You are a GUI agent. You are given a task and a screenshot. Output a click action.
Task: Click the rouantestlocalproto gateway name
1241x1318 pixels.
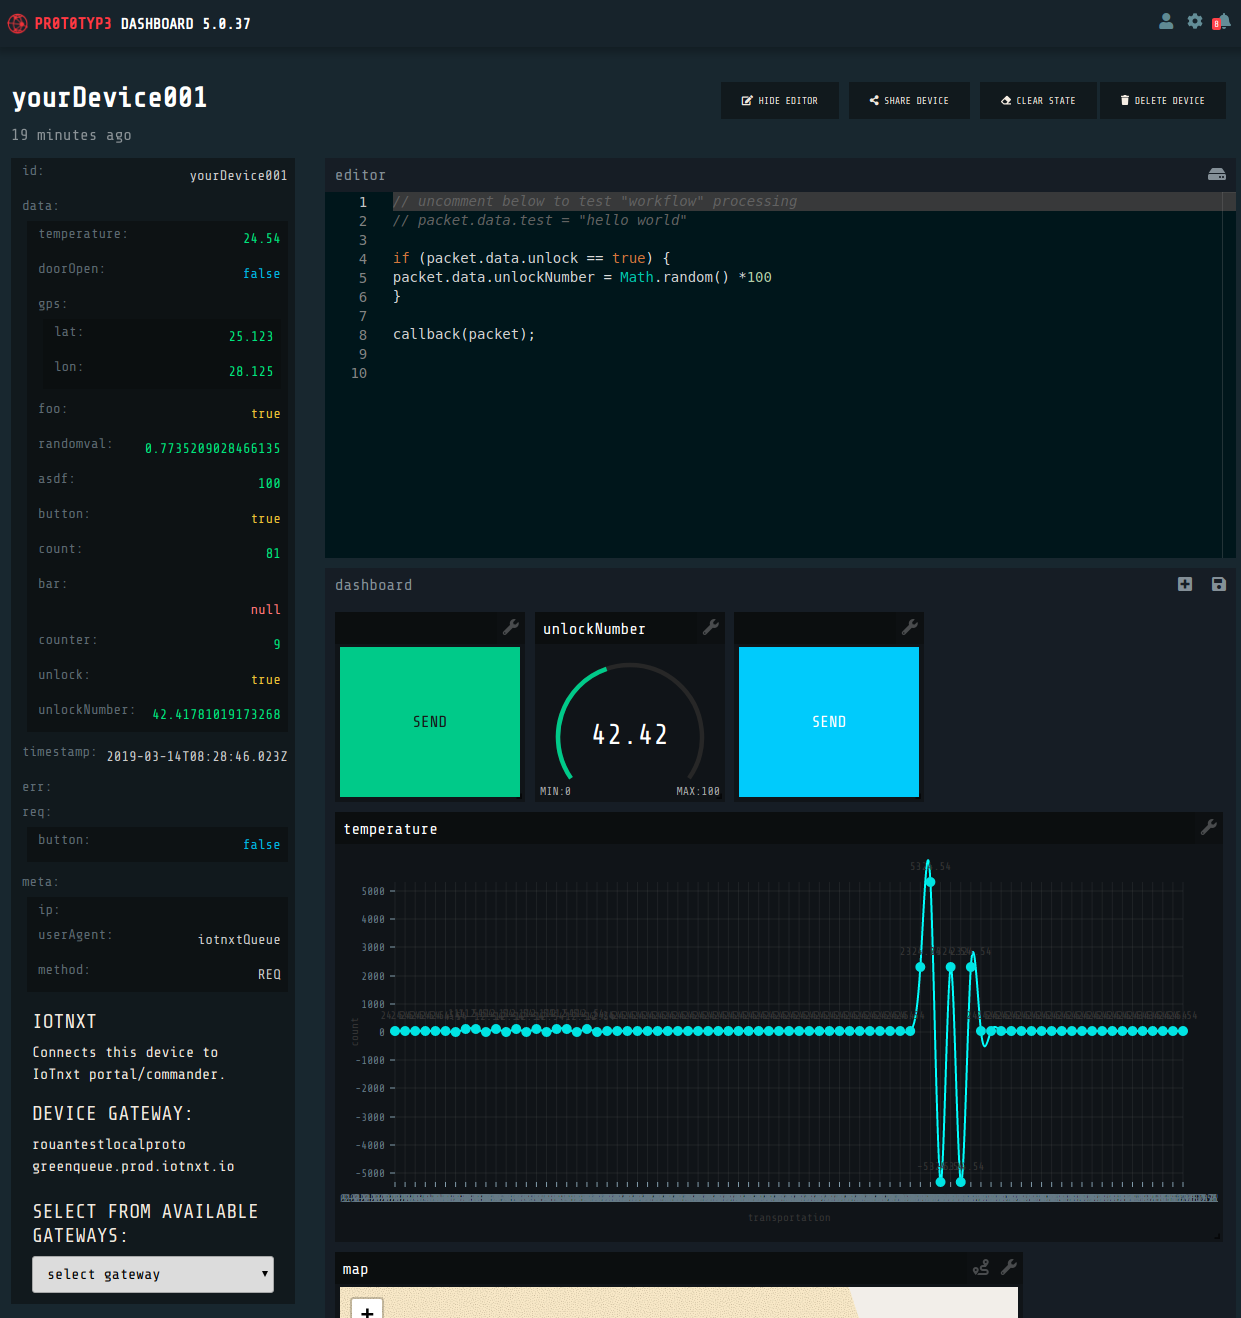[109, 1144]
